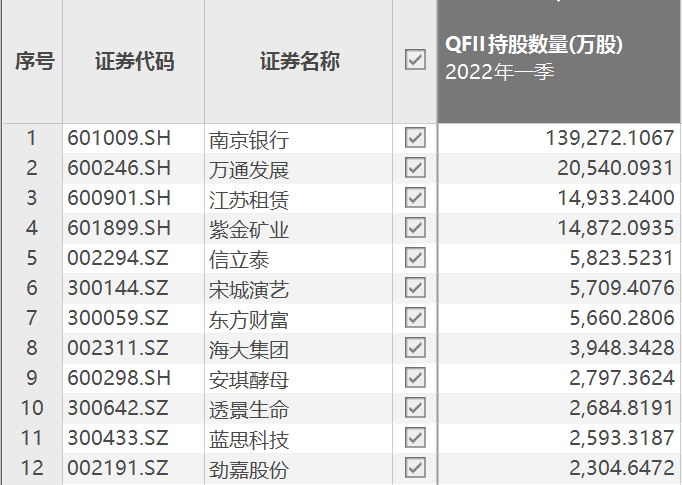Click the 证券代码 column header
Viewport: 682px width, 485px height.
(x=134, y=61)
